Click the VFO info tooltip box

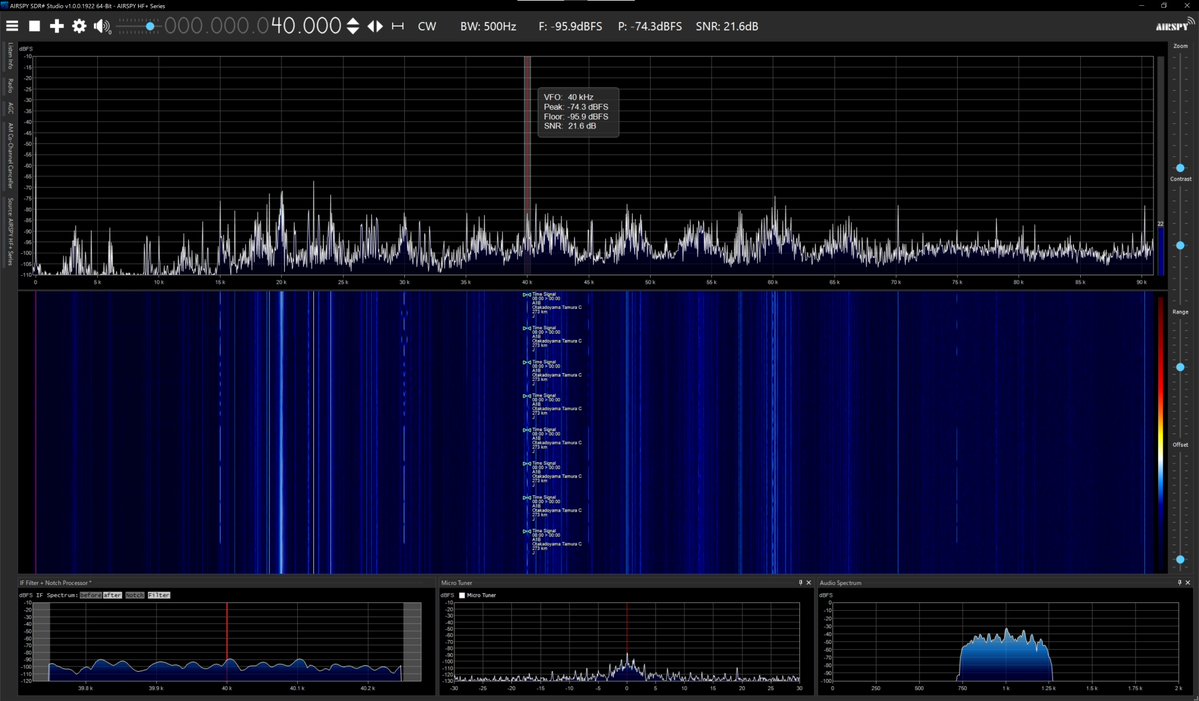(x=578, y=112)
